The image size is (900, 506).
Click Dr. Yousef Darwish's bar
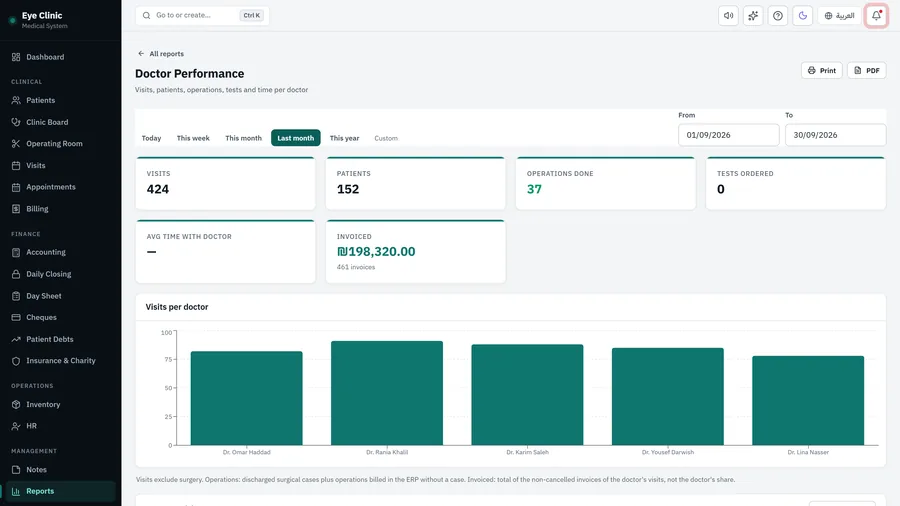pos(668,396)
